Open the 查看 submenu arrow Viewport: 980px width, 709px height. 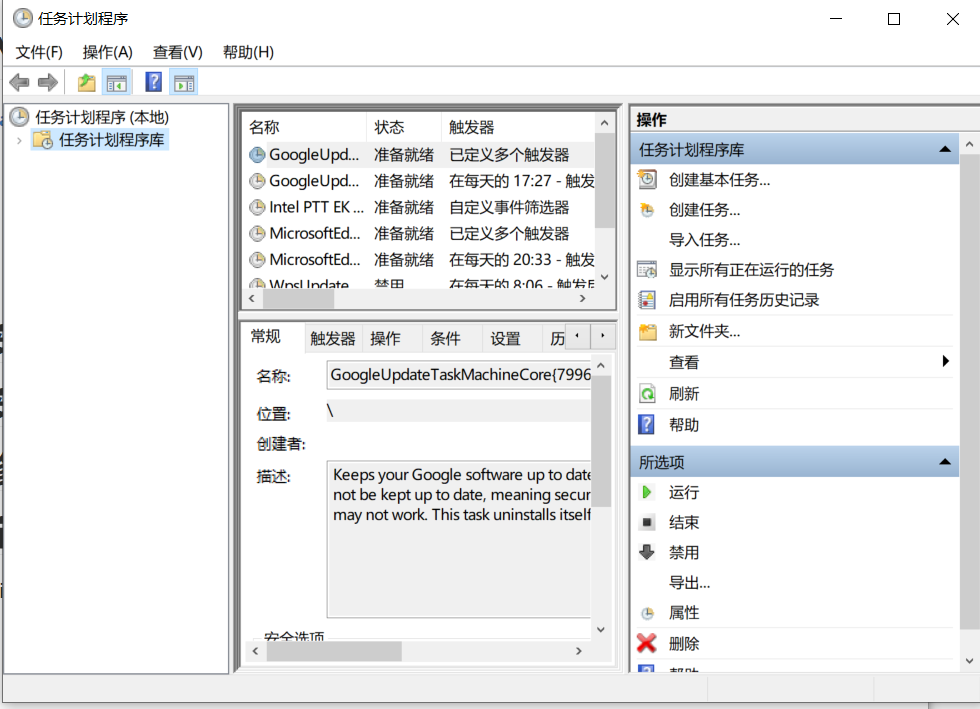click(946, 361)
